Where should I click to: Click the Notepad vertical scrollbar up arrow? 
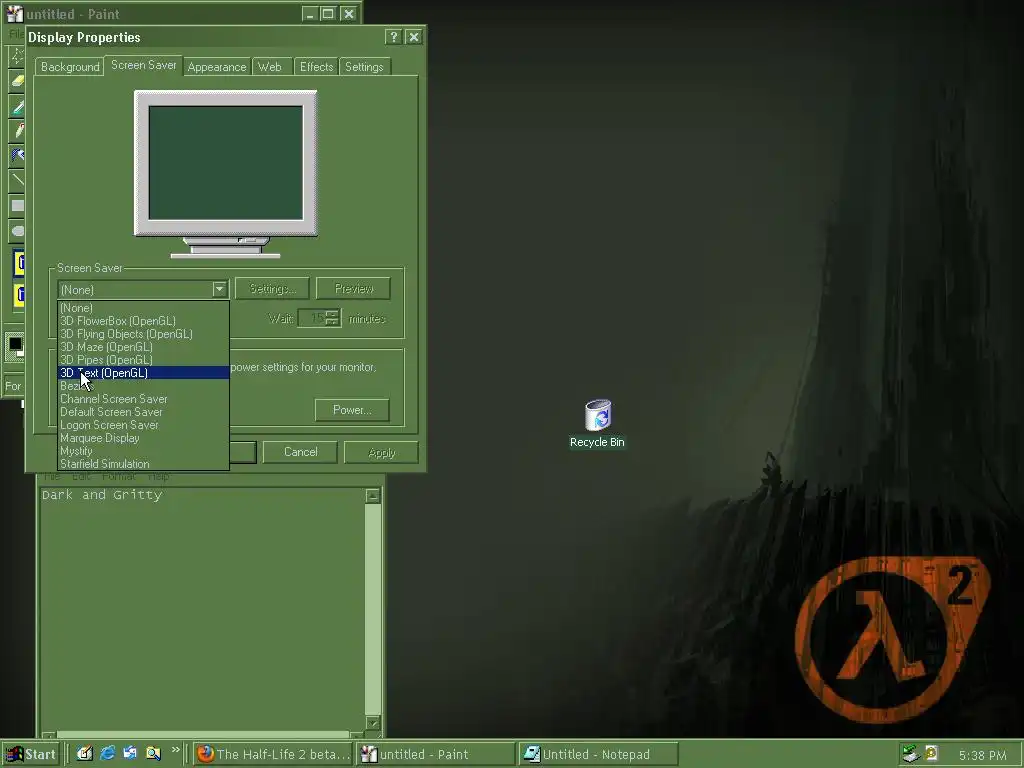[x=373, y=496]
